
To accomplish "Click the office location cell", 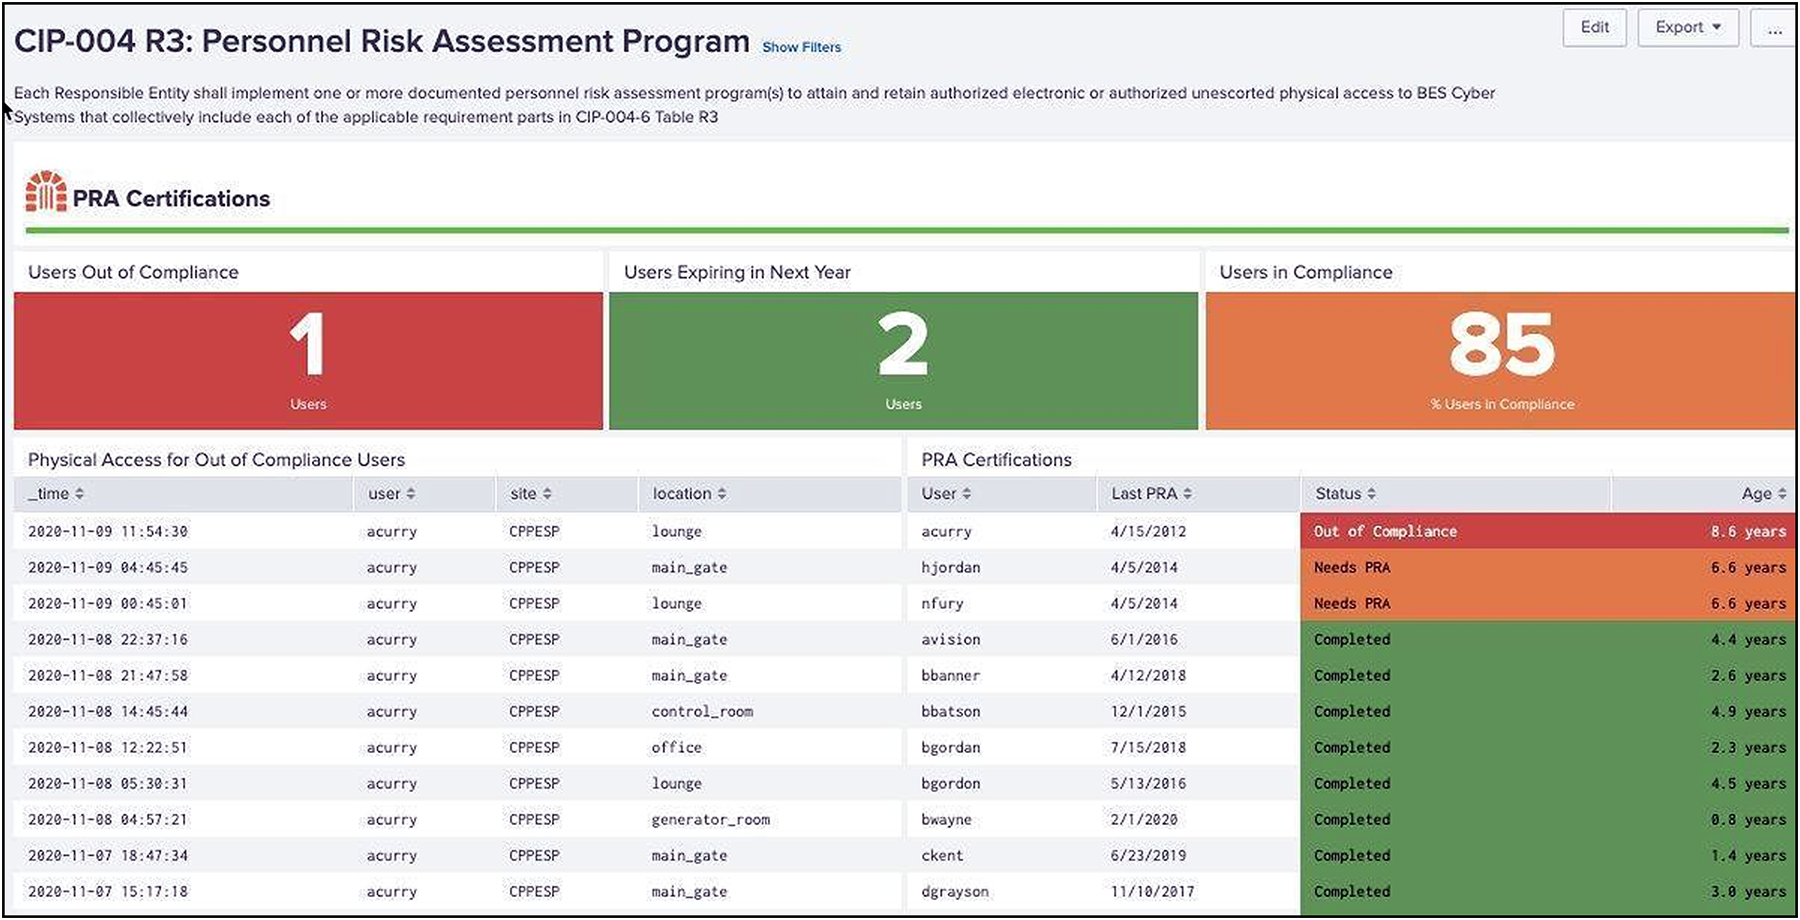I will 677,748.
